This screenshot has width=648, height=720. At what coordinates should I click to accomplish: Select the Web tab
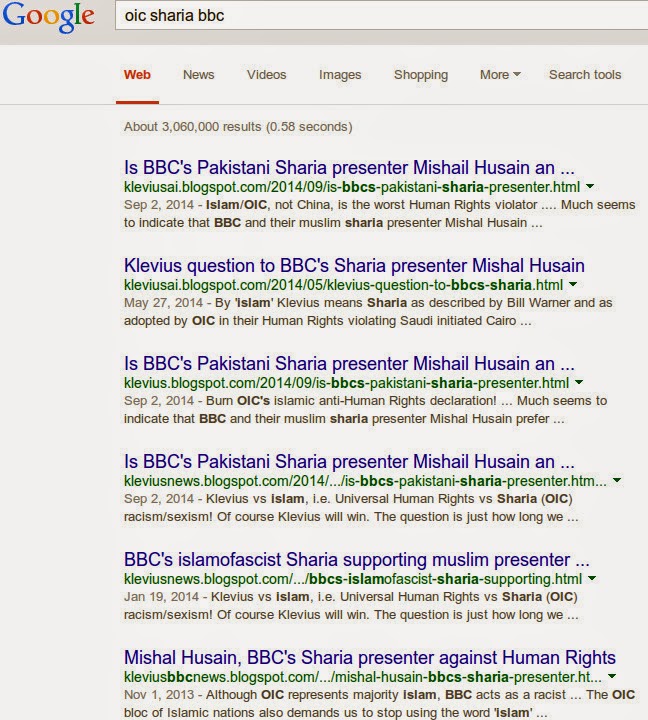pyautogui.click(x=137, y=74)
